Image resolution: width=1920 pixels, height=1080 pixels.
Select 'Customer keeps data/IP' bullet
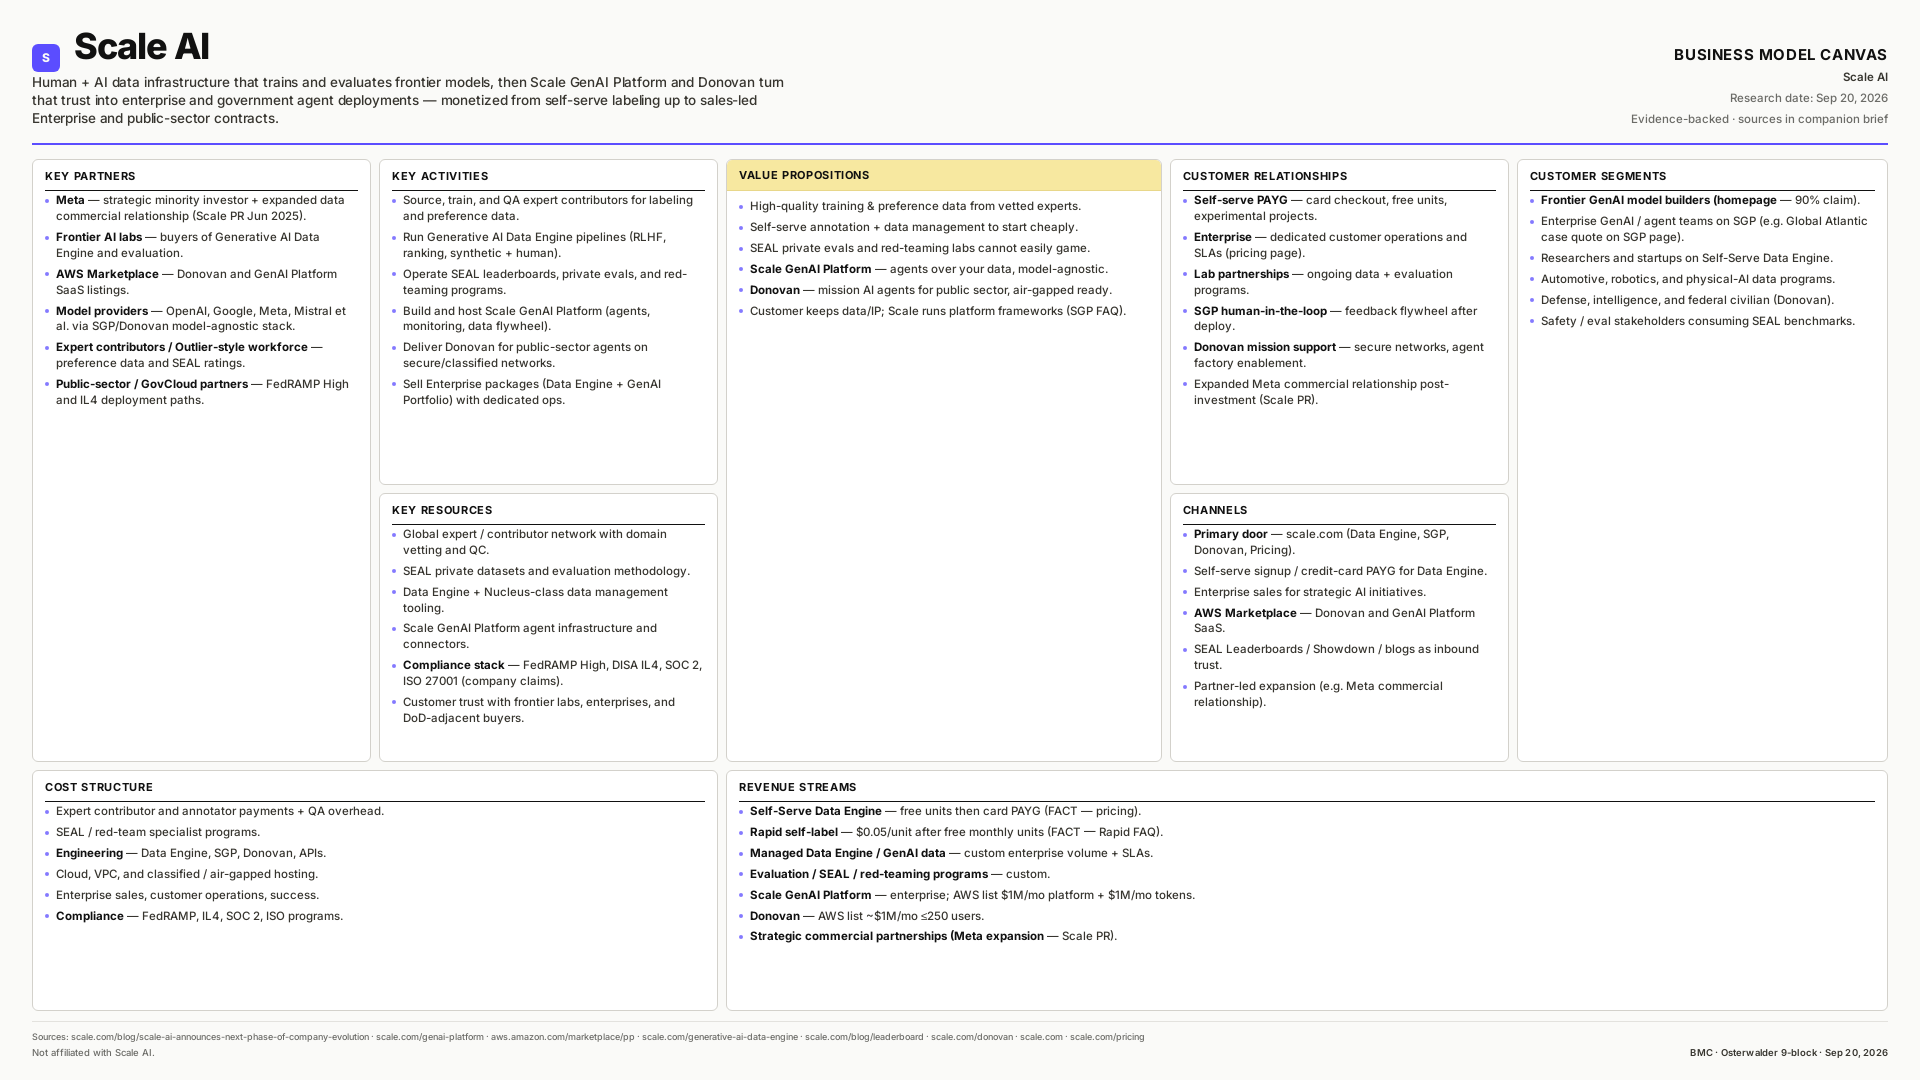(x=938, y=311)
